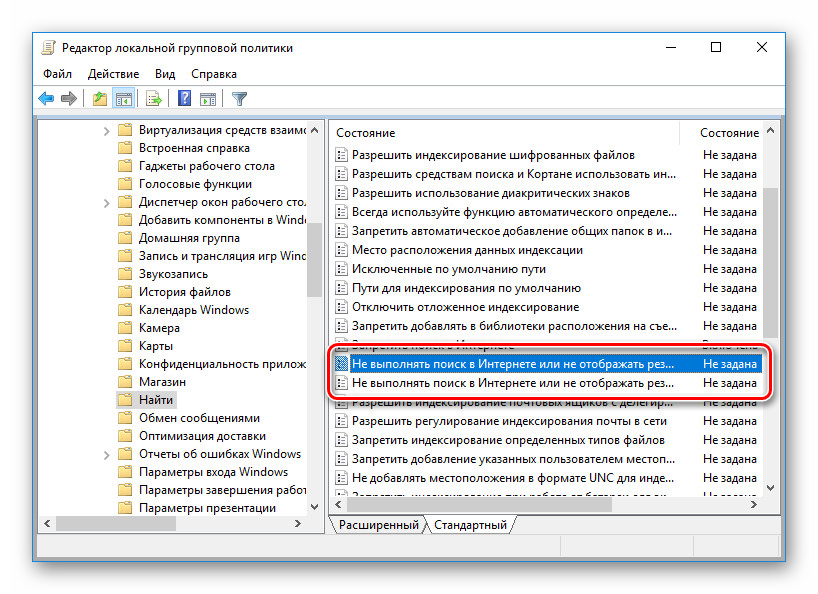Toggle the action pane toolbar icon

pyautogui.click(x=208, y=98)
